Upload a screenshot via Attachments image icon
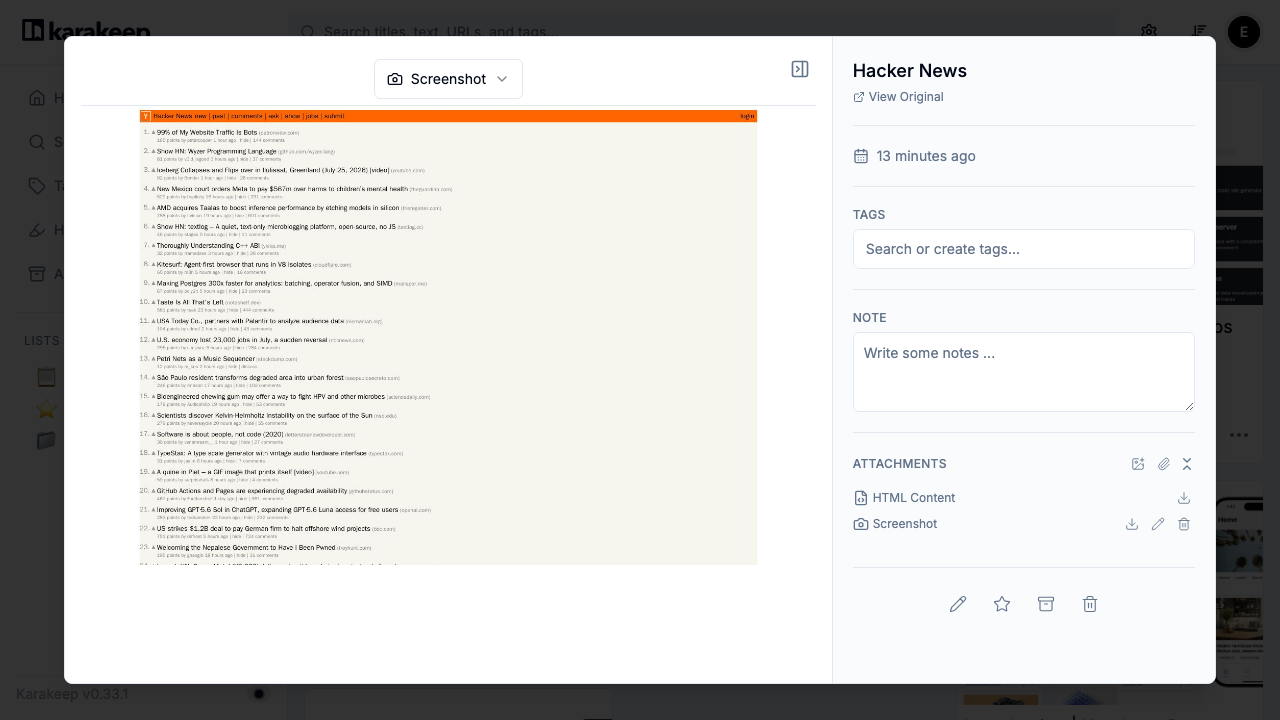1280x720 pixels. point(1138,464)
